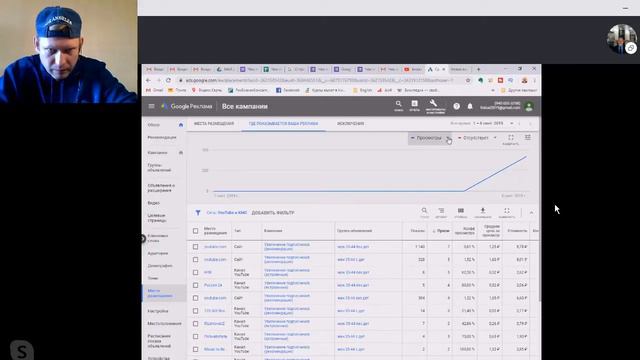Switch to the YouTube browser tab
This screenshot has width=640, height=360.
pos(413,69)
